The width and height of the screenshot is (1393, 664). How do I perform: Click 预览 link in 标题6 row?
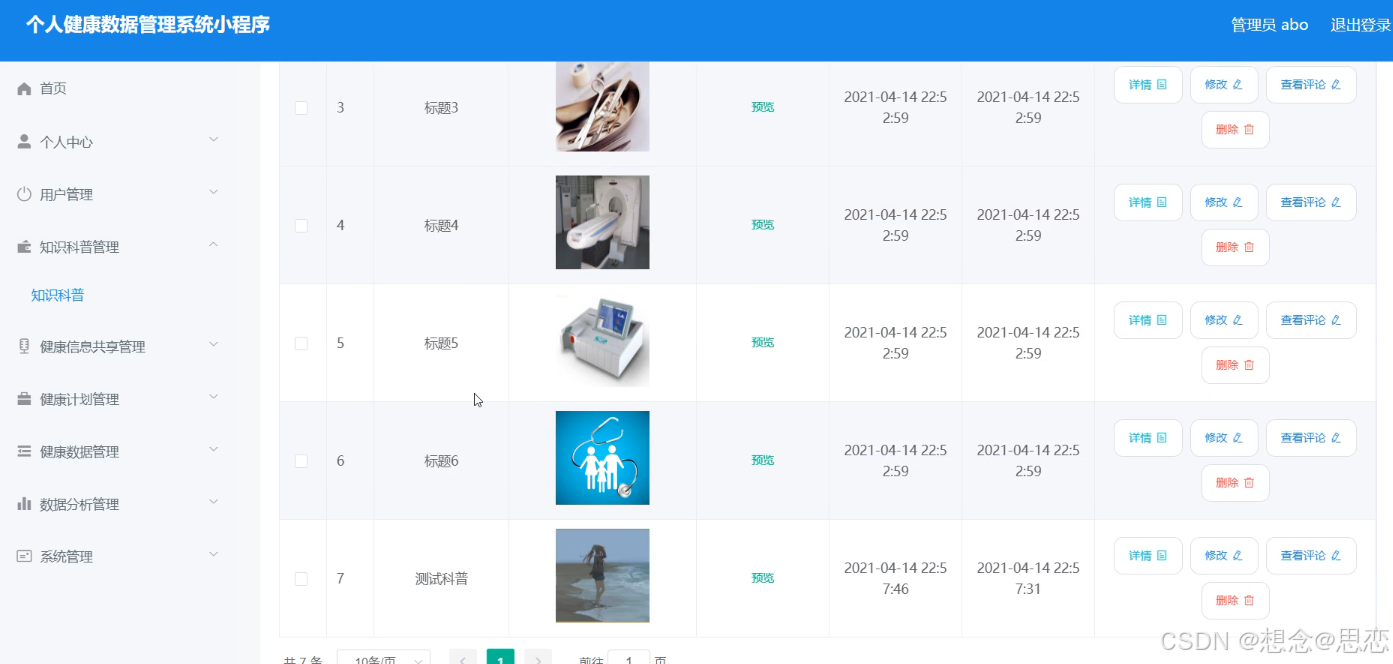(763, 460)
